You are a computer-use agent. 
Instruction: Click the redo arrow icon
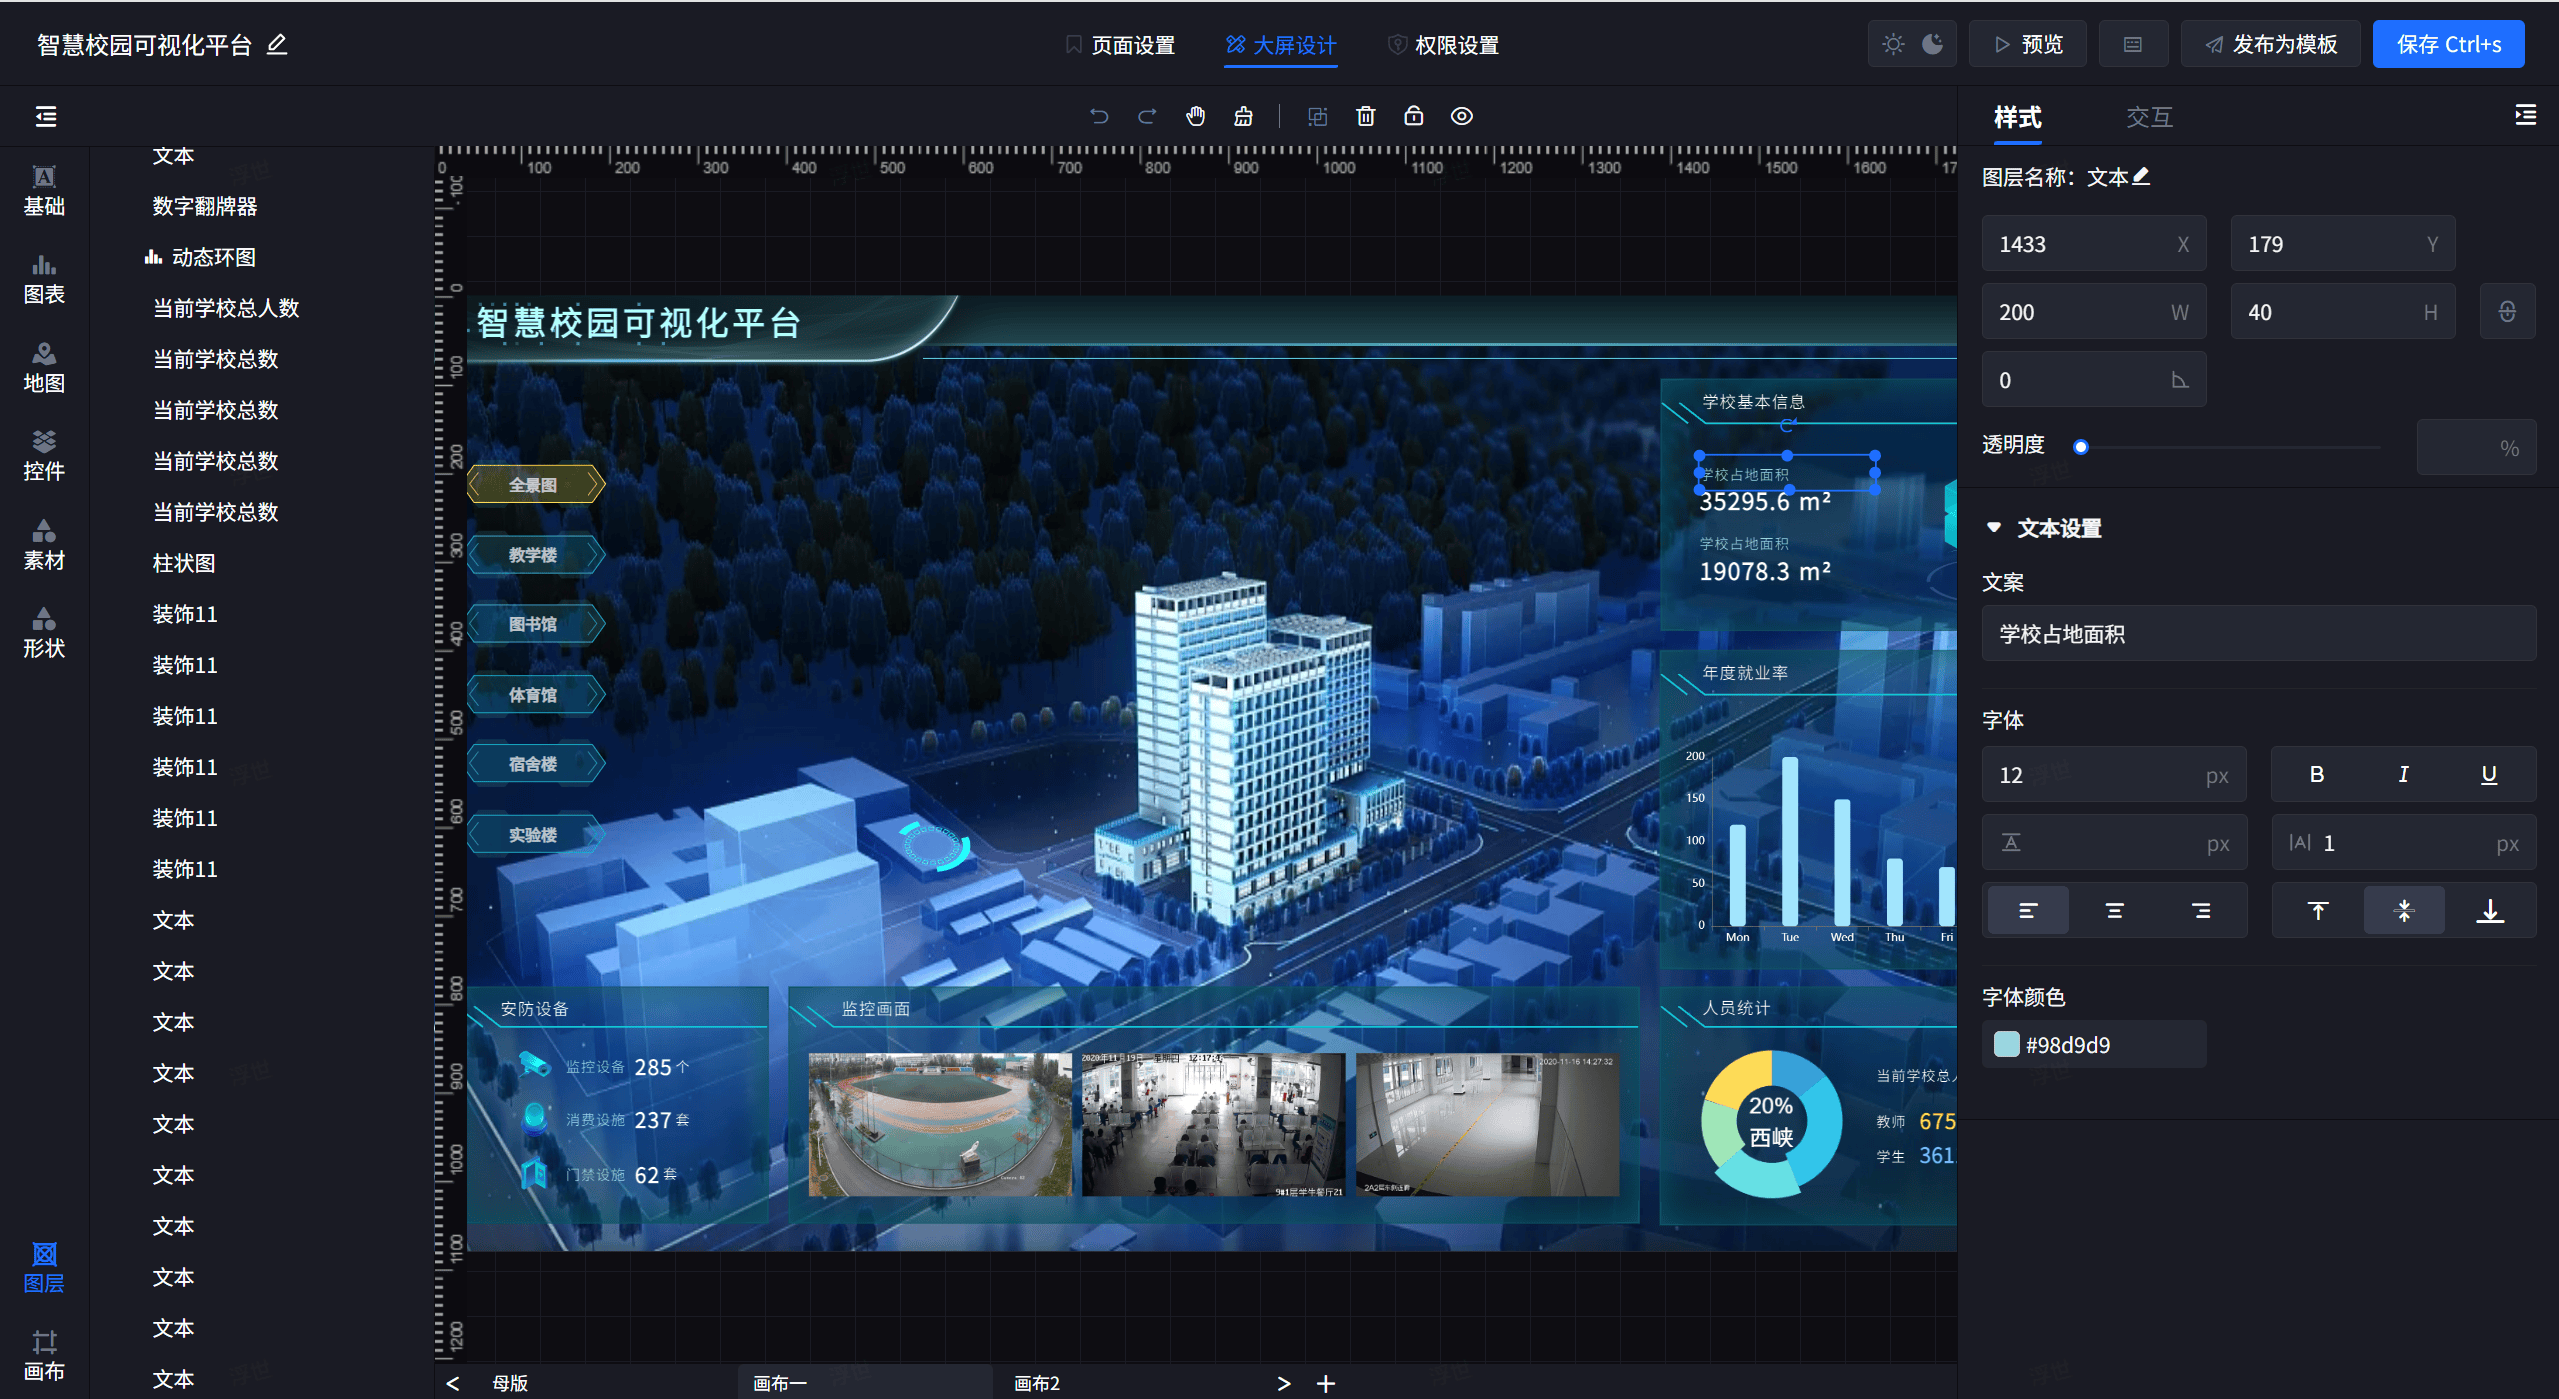(x=1147, y=116)
